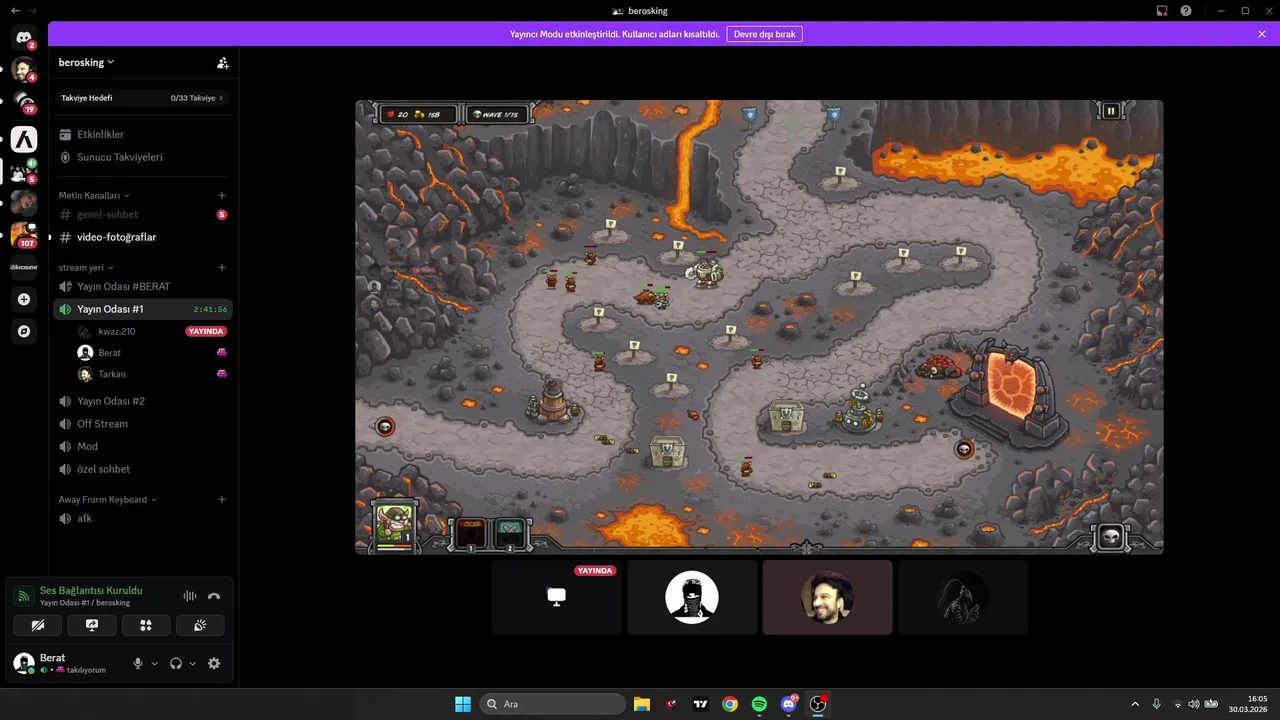The width and height of the screenshot is (1280, 720).
Task: Open taskbar clock showing 16:05
Action: pyautogui.click(x=1248, y=704)
